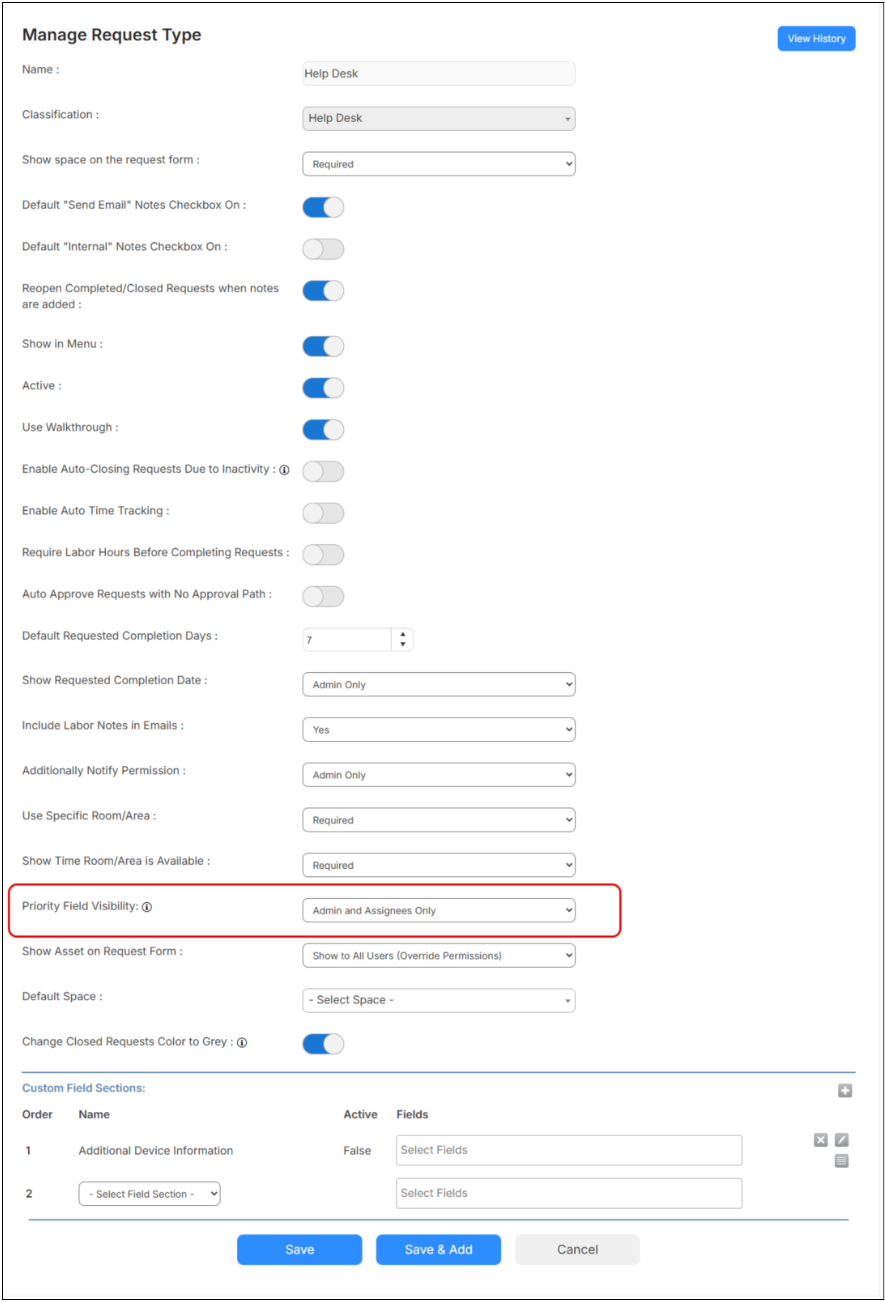885x1302 pixels.
Task: Click the Cancel button
Action: 577,1250
